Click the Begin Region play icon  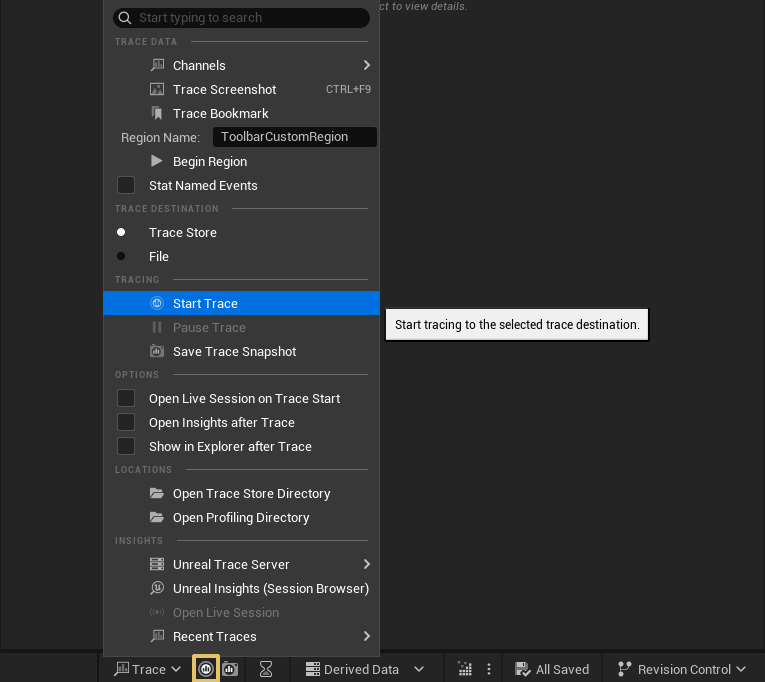coord(157,161)
